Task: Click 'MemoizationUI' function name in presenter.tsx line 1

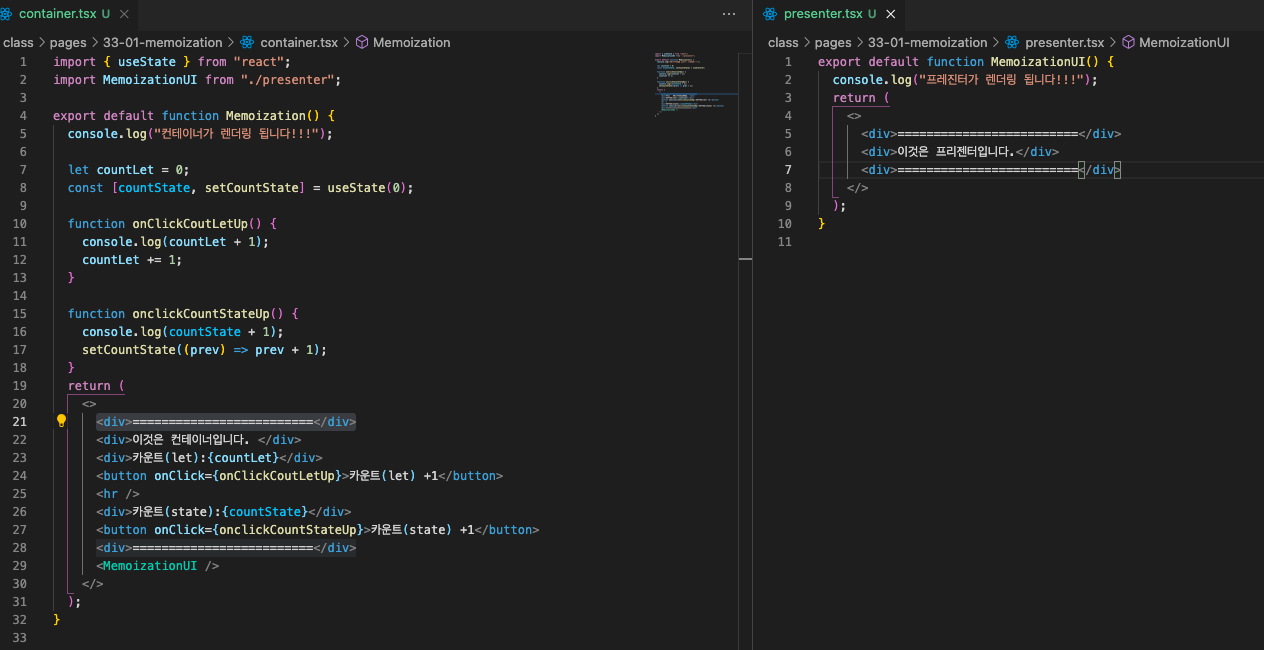Action: click(1037, 61)
